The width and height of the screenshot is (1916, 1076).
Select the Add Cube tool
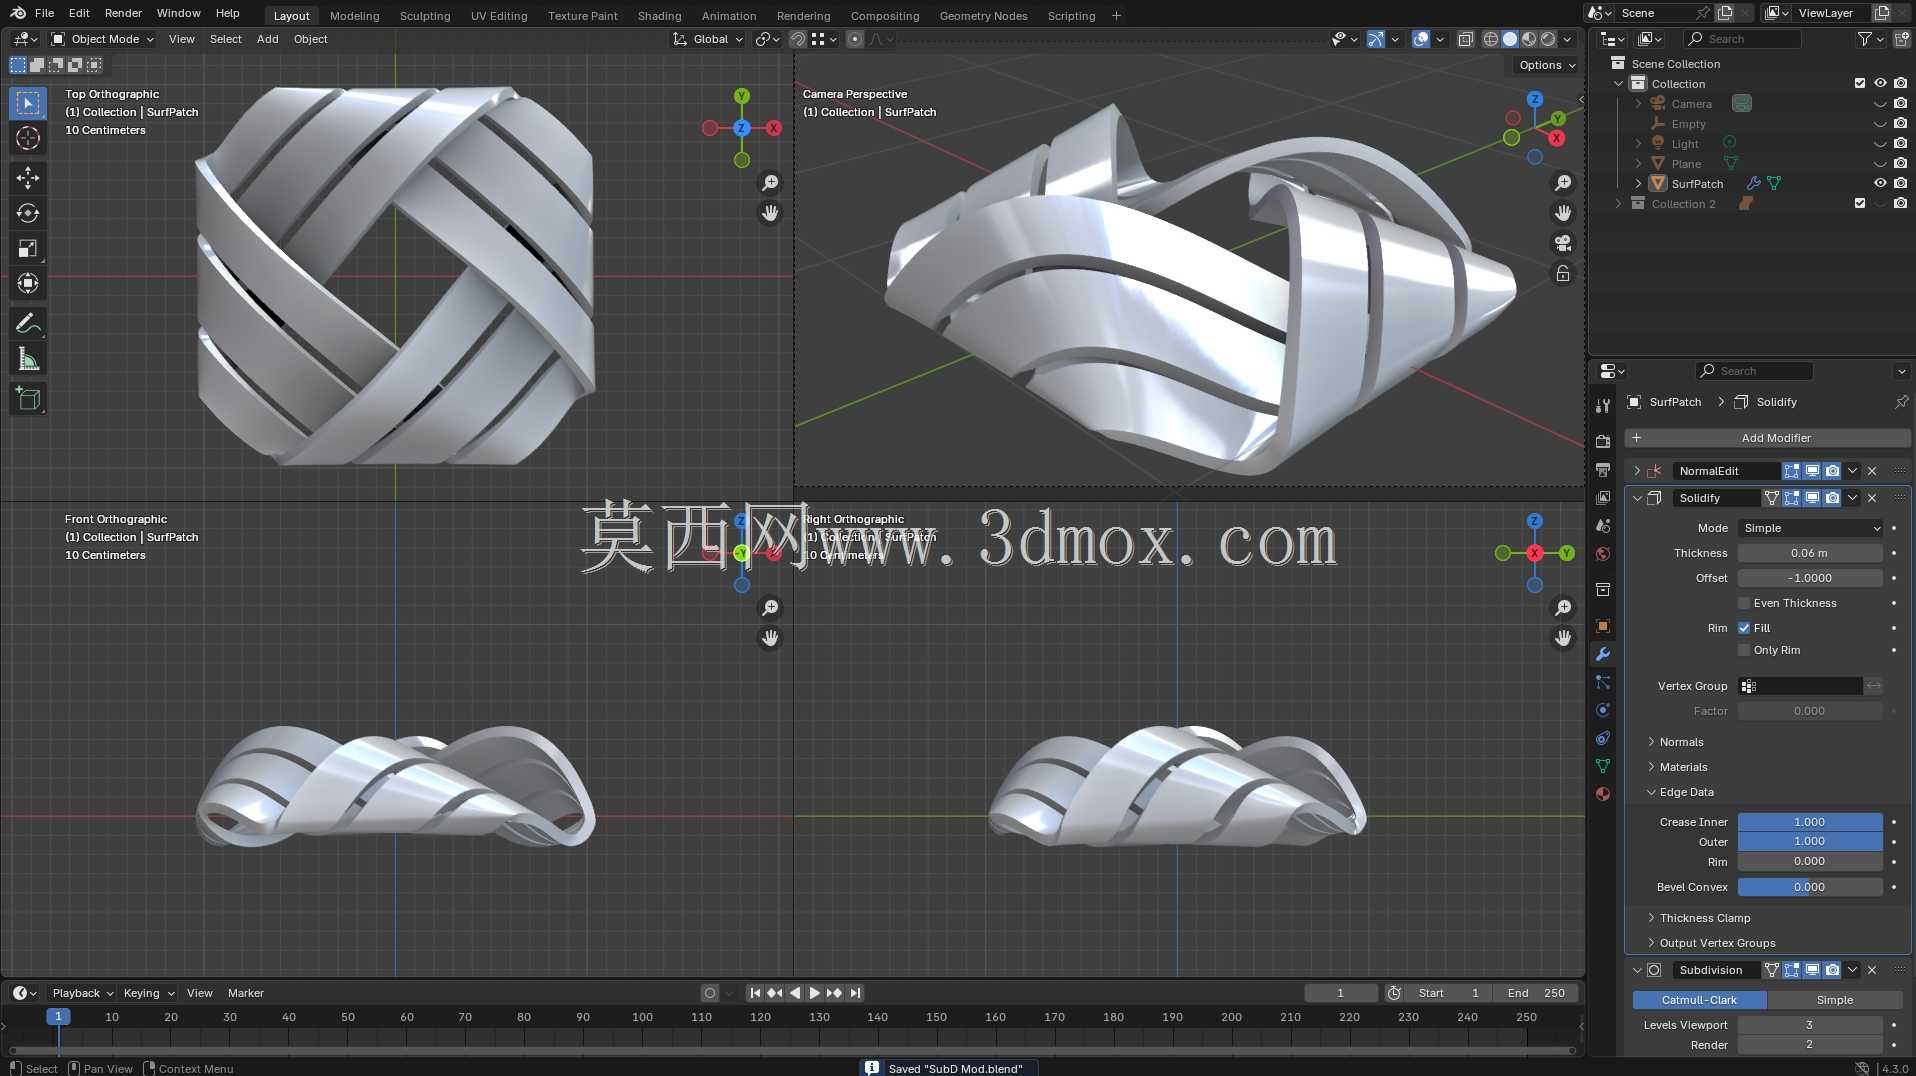point(28,399)
